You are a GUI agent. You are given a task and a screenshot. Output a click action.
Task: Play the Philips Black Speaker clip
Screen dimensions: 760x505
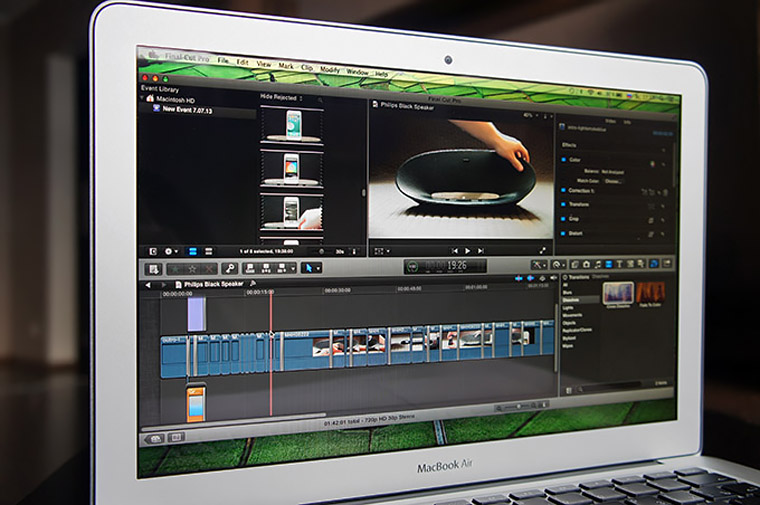point(468,251)
